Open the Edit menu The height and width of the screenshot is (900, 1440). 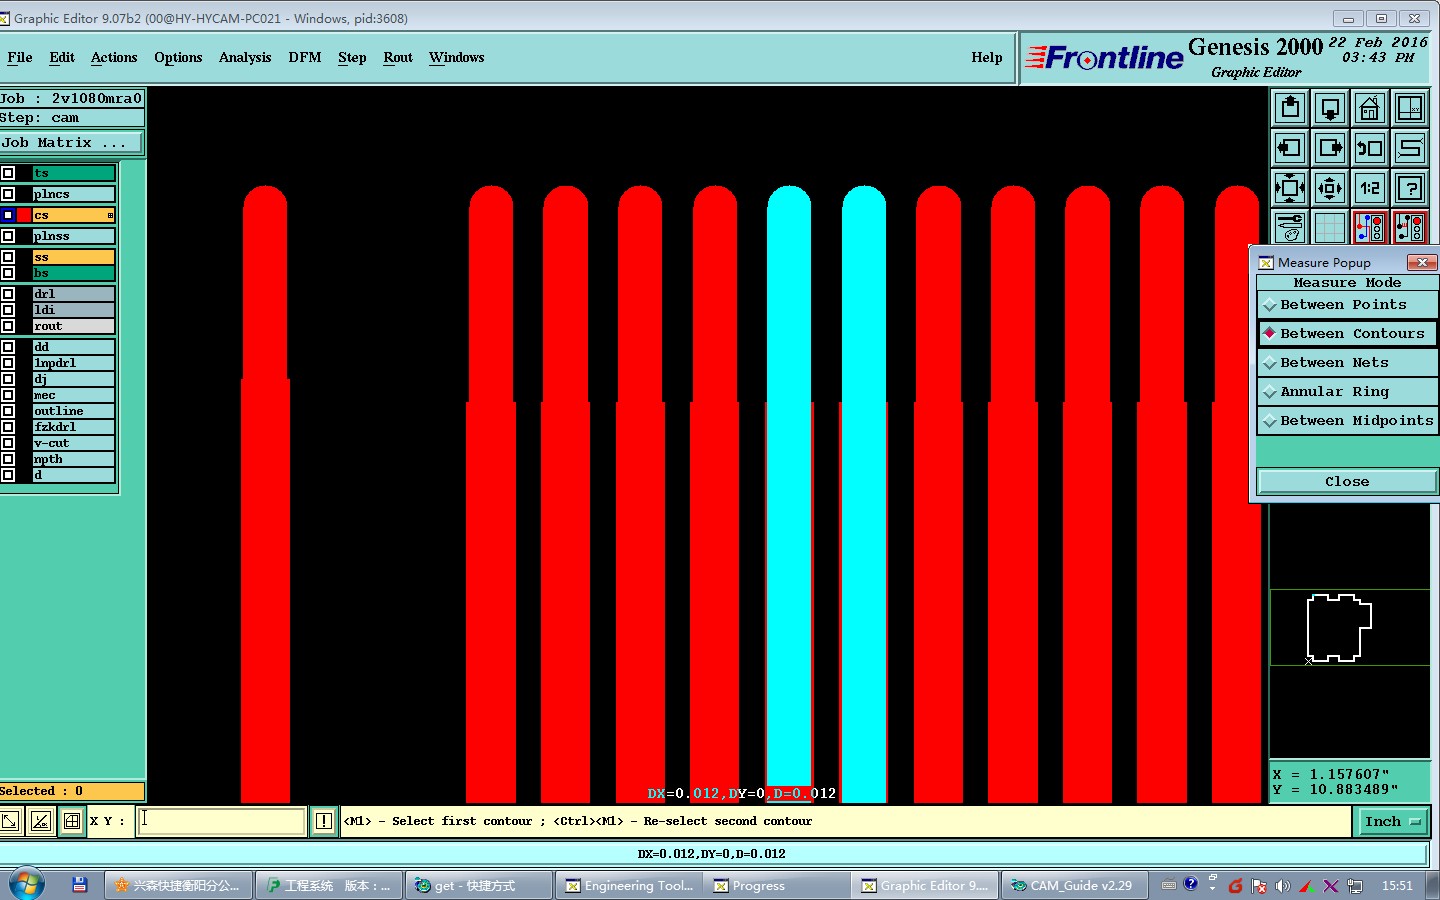(62, 57)
